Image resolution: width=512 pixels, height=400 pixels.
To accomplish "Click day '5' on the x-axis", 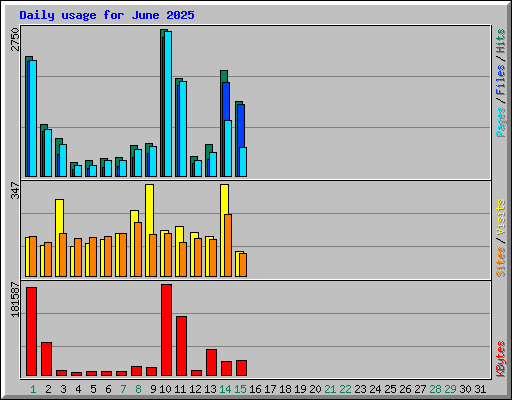I will 93,389.
